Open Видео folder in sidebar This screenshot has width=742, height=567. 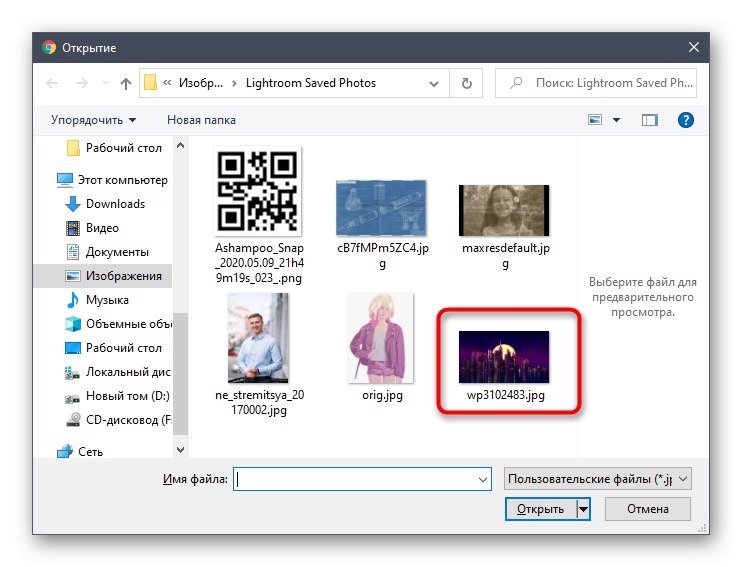[x=92, y=228]
